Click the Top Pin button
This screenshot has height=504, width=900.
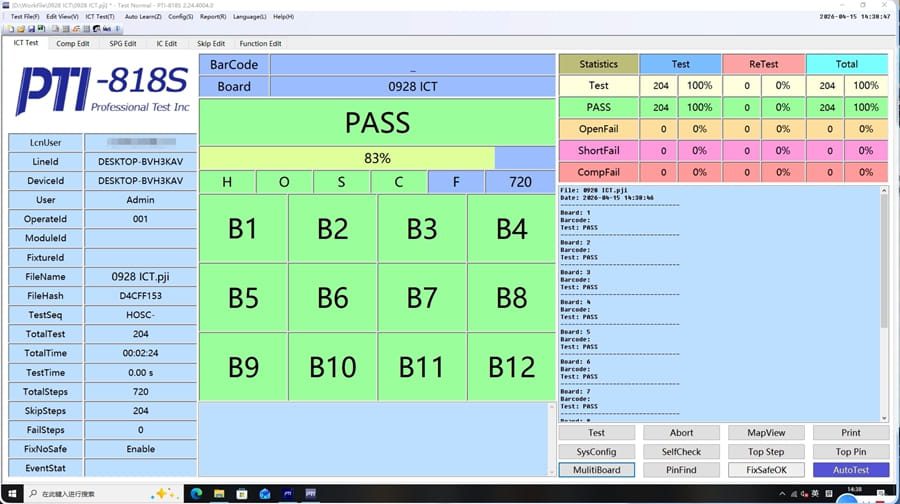(x=851, y=452)
